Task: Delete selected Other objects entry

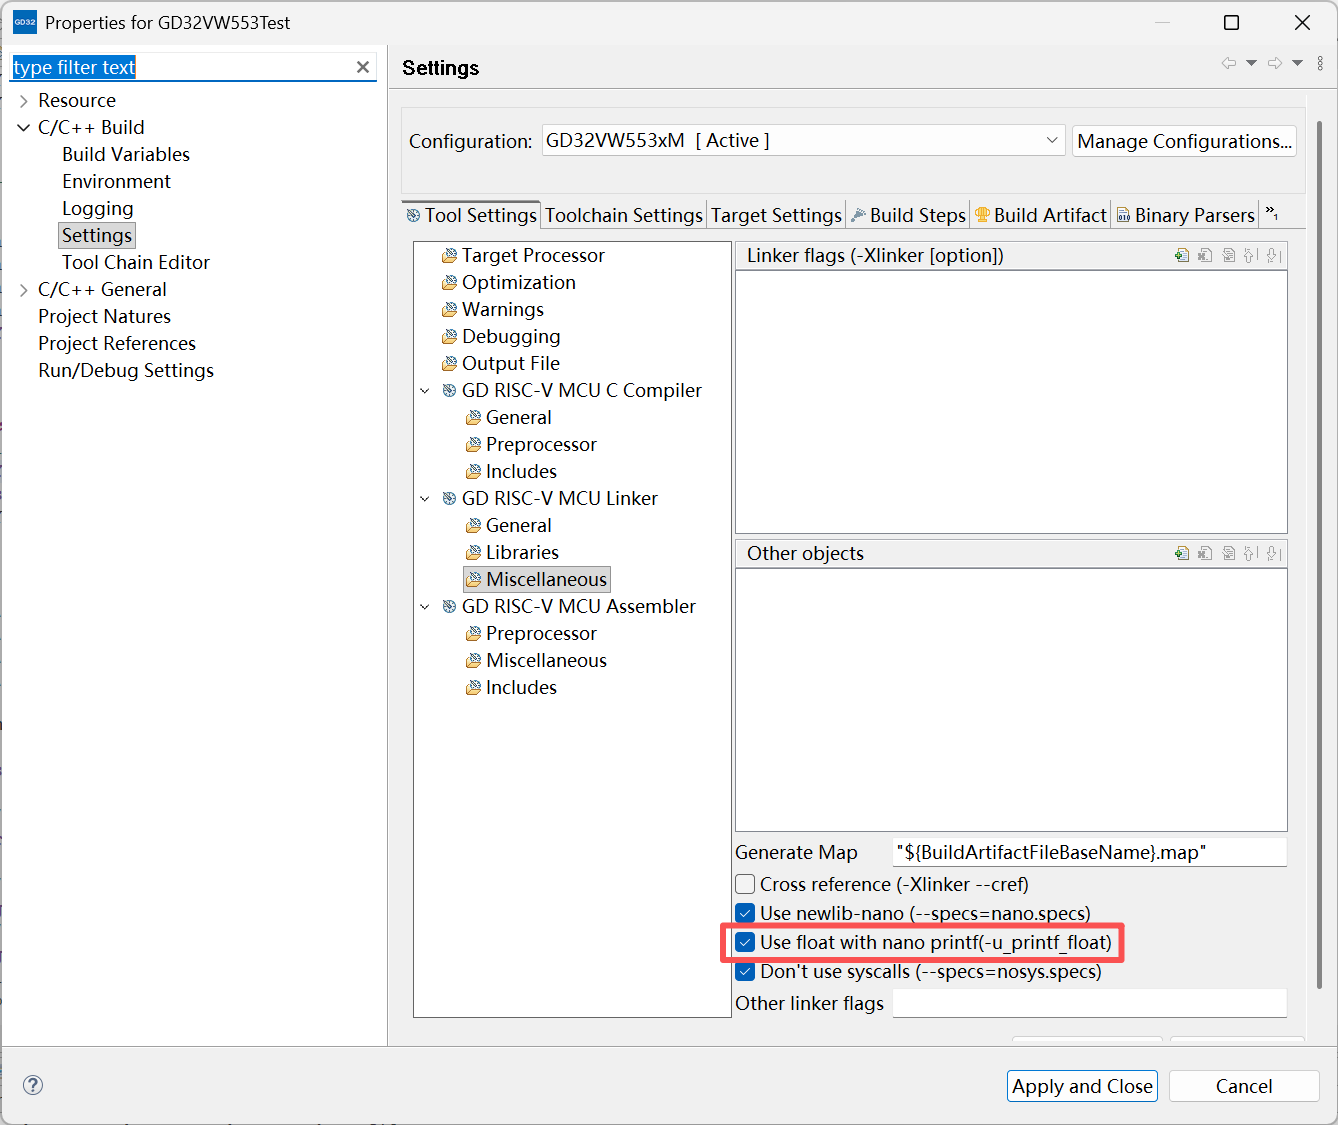Action: tap(1205, 553)
